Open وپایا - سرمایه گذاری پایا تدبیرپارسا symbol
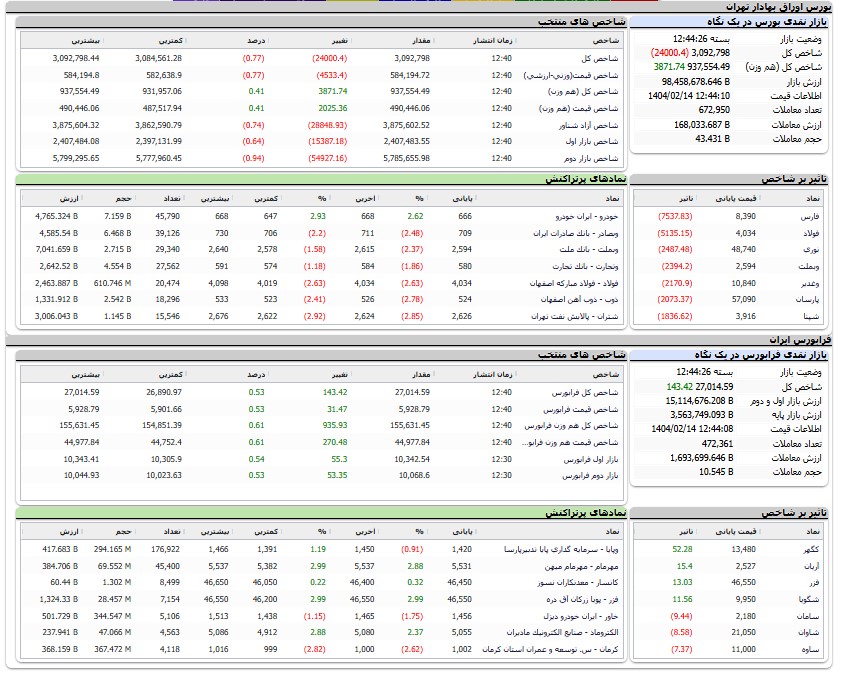The width and height of the screenshot is (842, 677). (x=561, y=549)
